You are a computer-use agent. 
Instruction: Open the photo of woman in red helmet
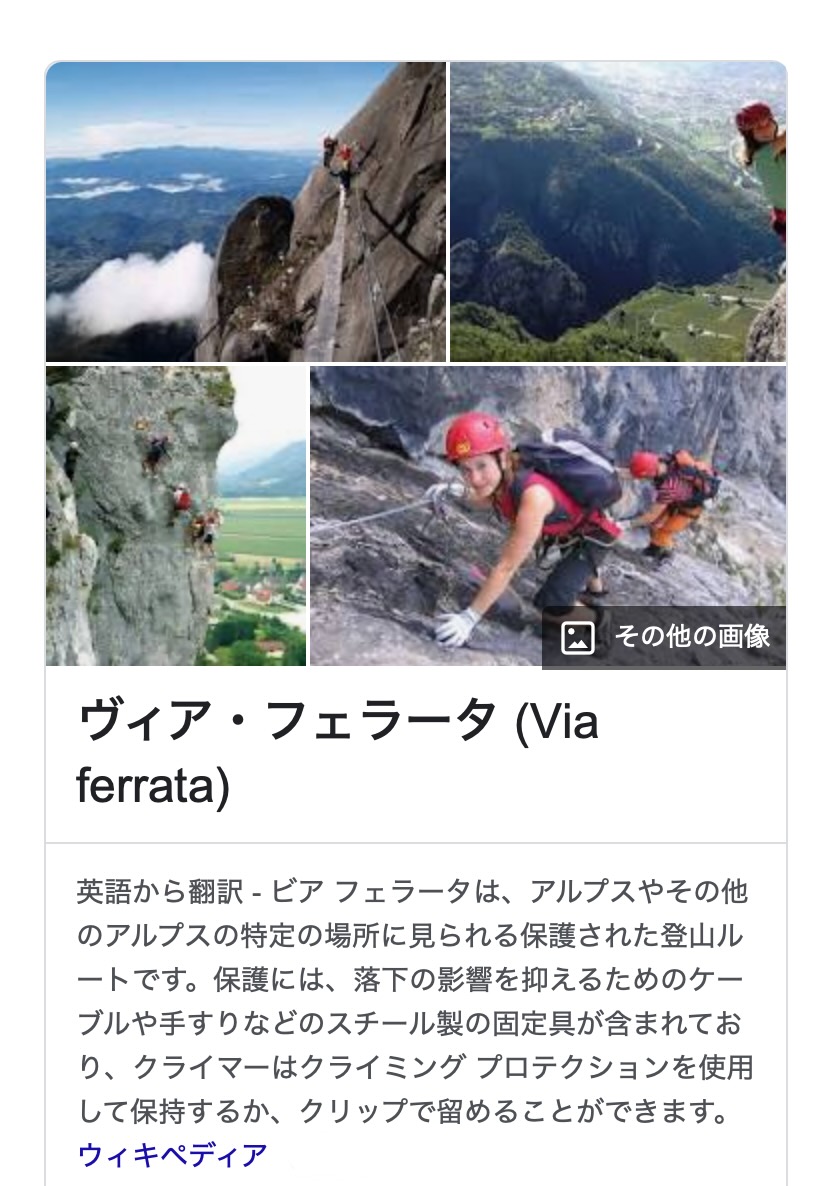coord(548,516)
